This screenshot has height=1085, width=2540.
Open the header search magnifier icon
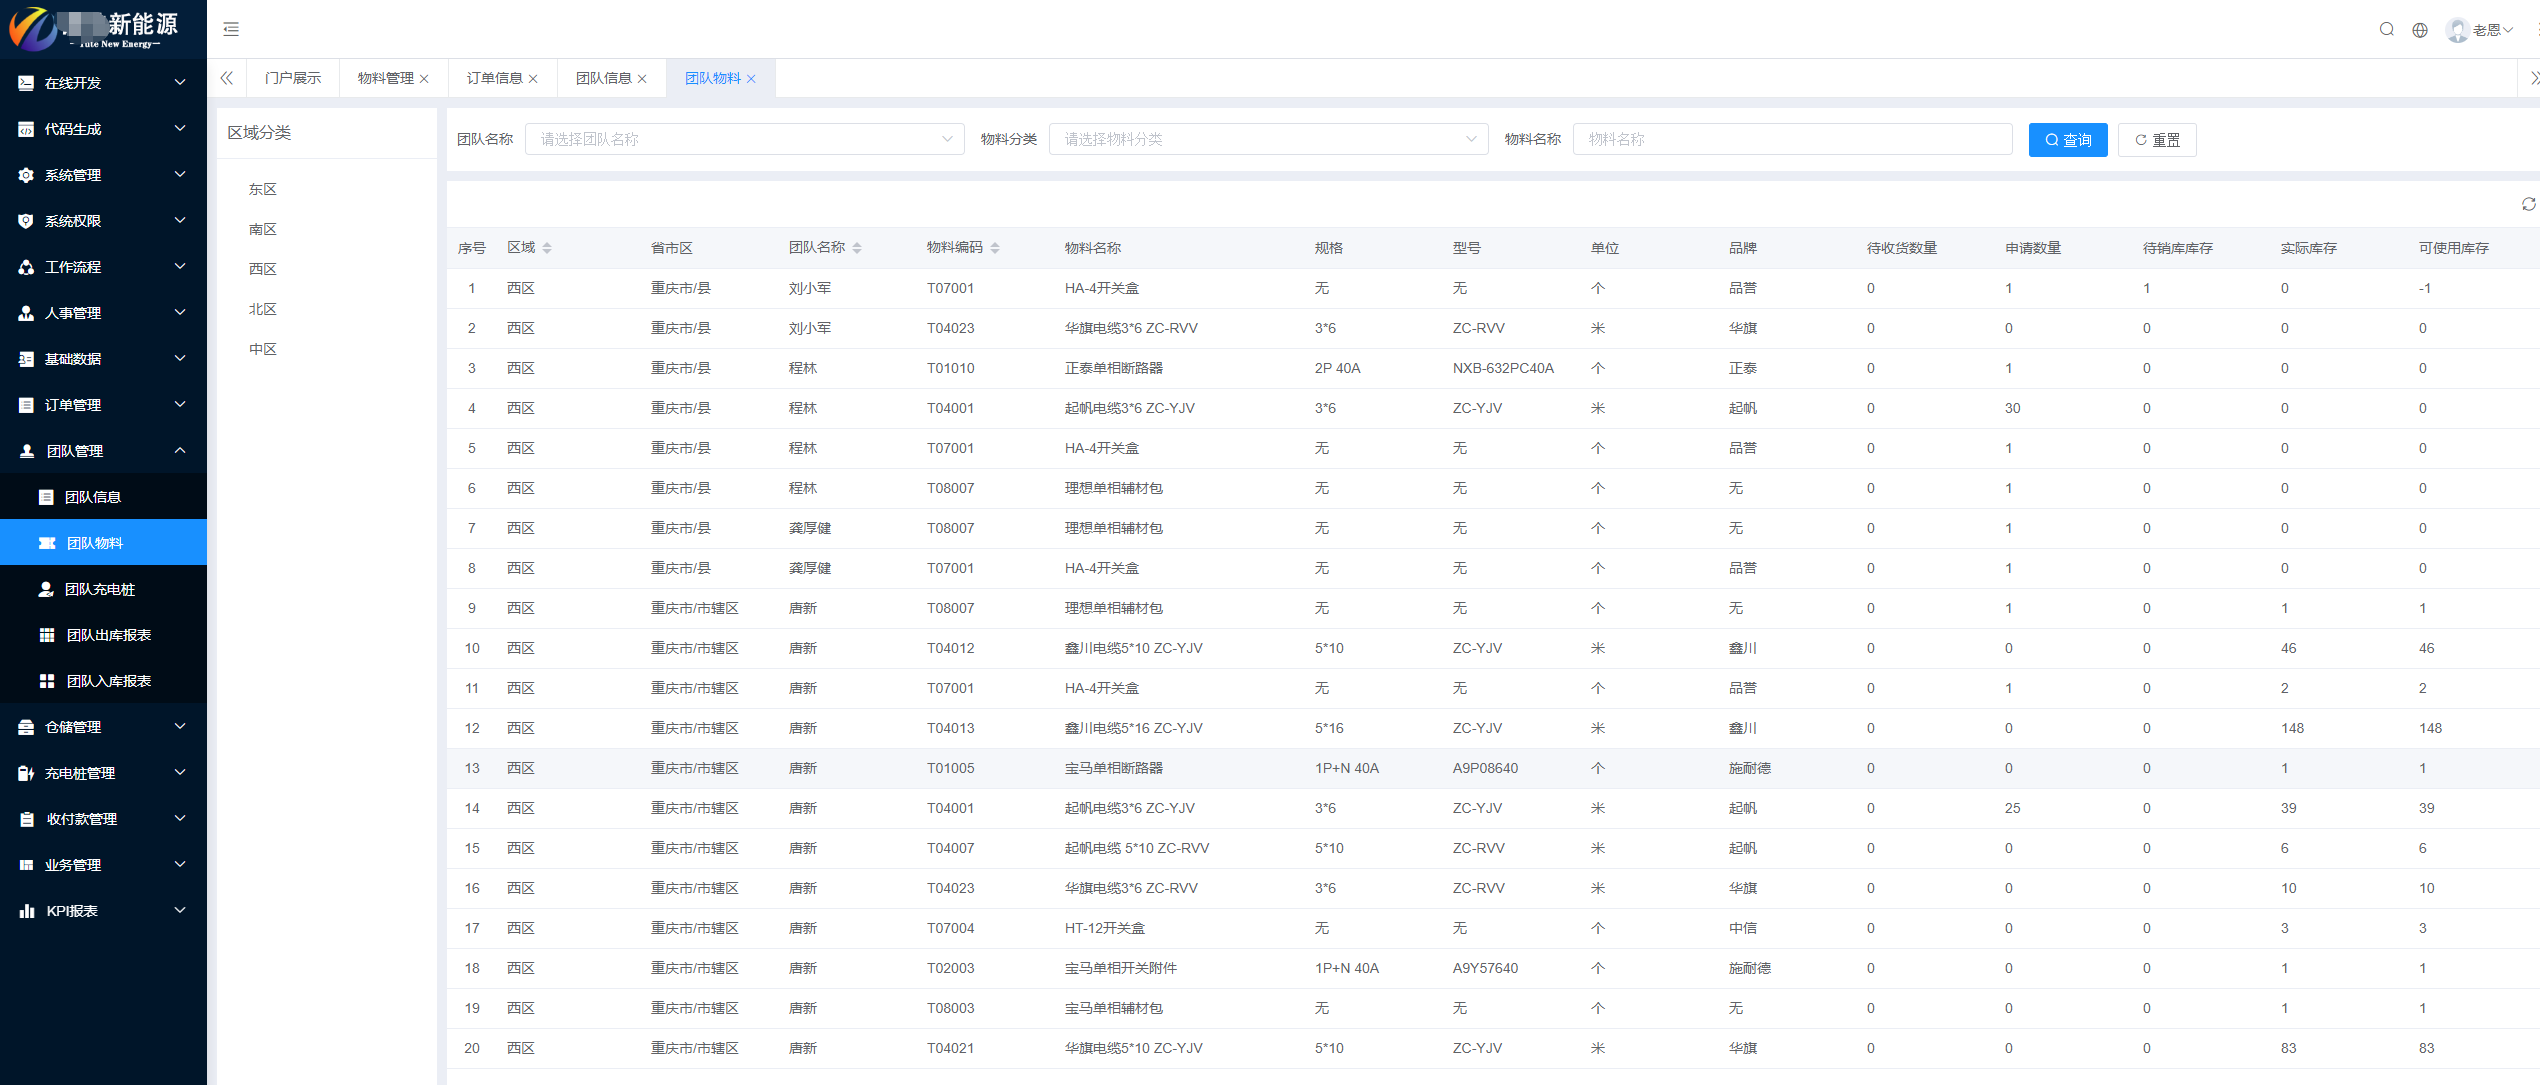coord(2387,29)
